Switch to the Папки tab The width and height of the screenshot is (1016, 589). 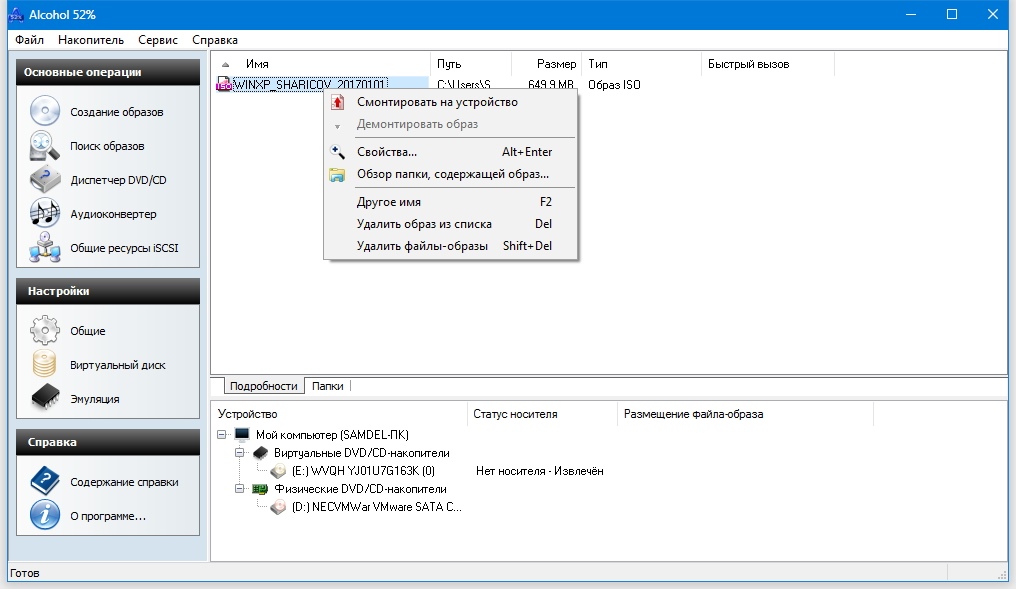point(327,386)
